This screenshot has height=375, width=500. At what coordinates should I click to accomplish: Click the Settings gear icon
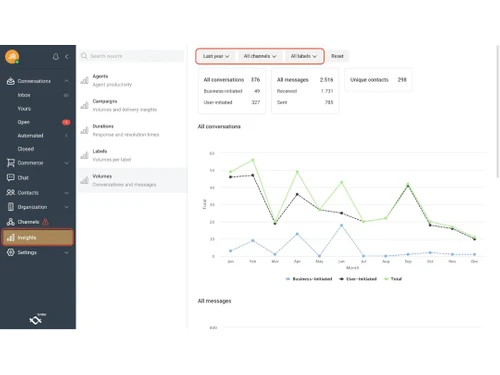(x=11, y=252)
